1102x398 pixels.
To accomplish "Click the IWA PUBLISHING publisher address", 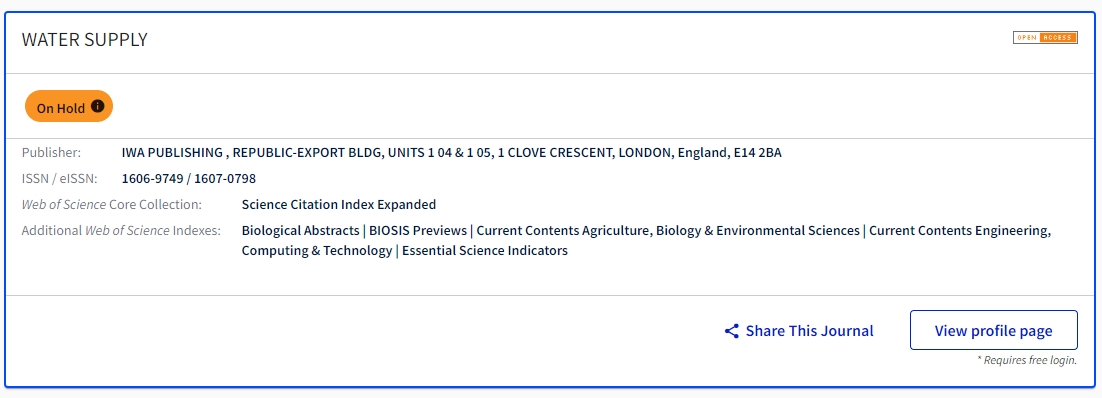I will [x=451, y=153].
